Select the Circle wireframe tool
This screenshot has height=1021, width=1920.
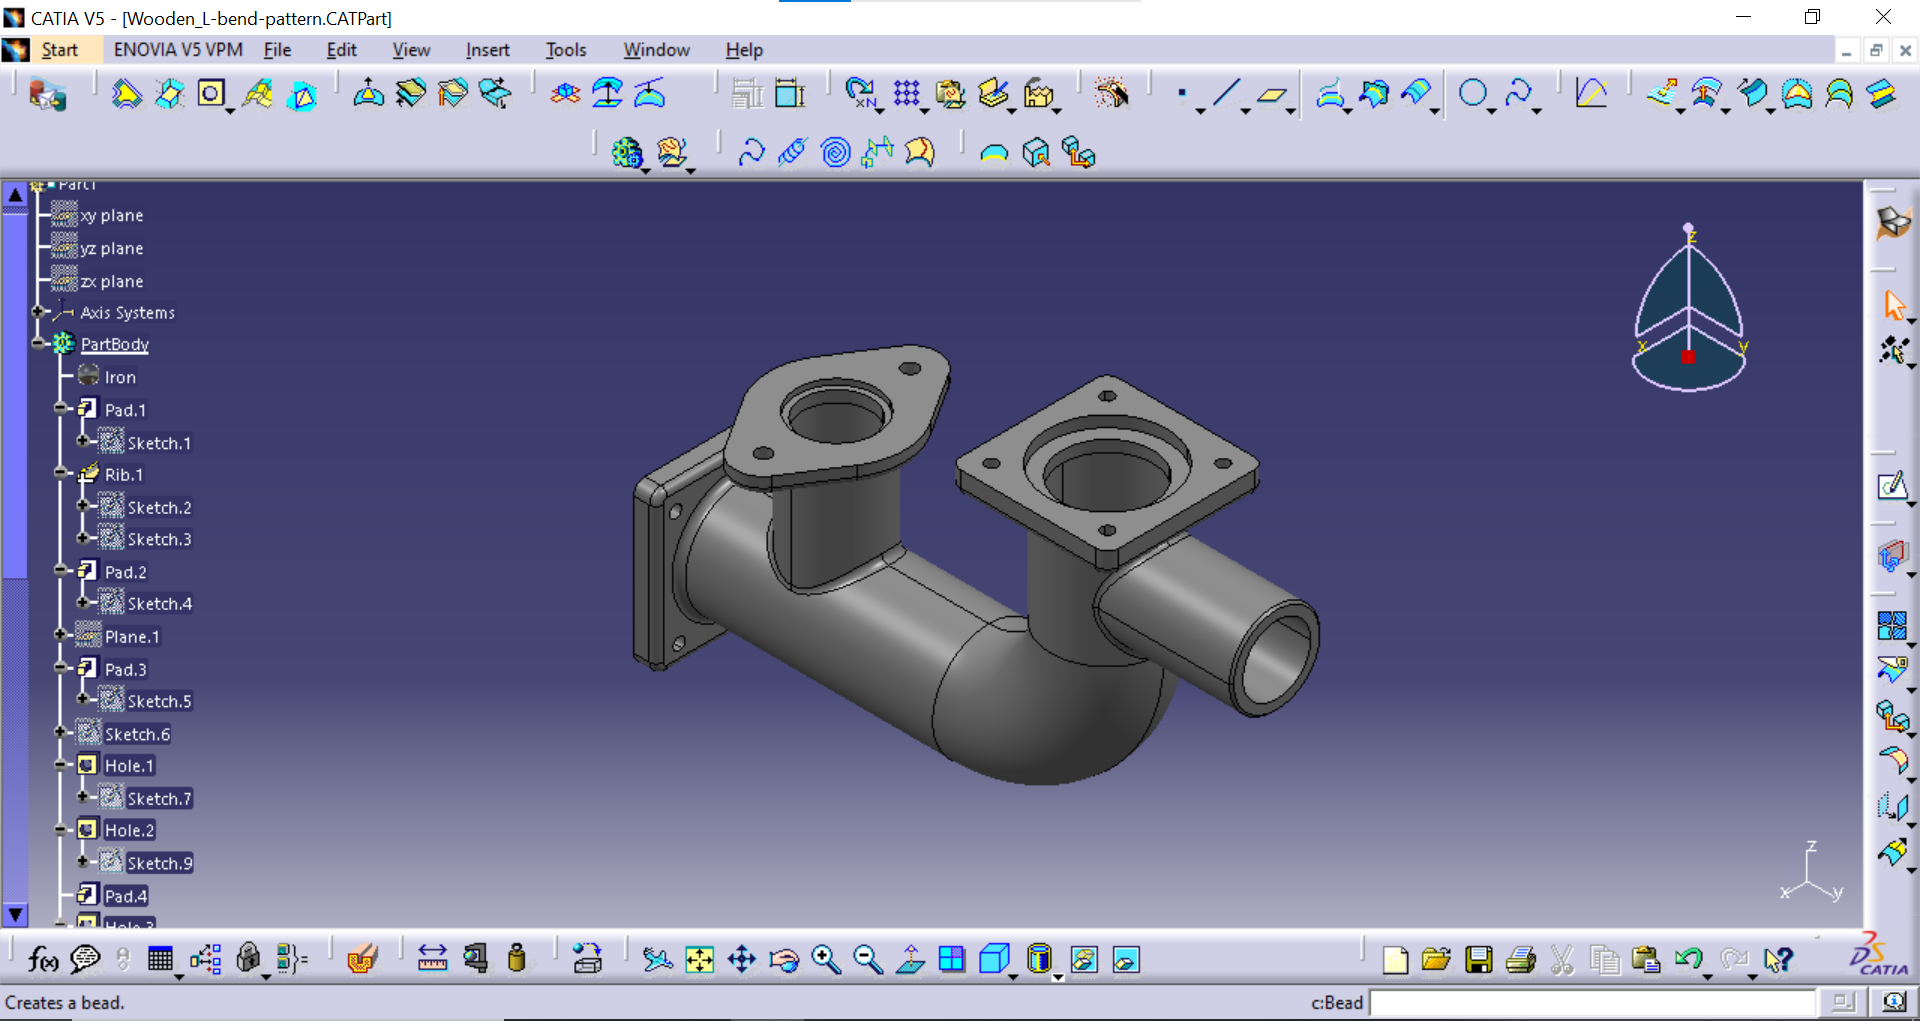[1472, 94]
